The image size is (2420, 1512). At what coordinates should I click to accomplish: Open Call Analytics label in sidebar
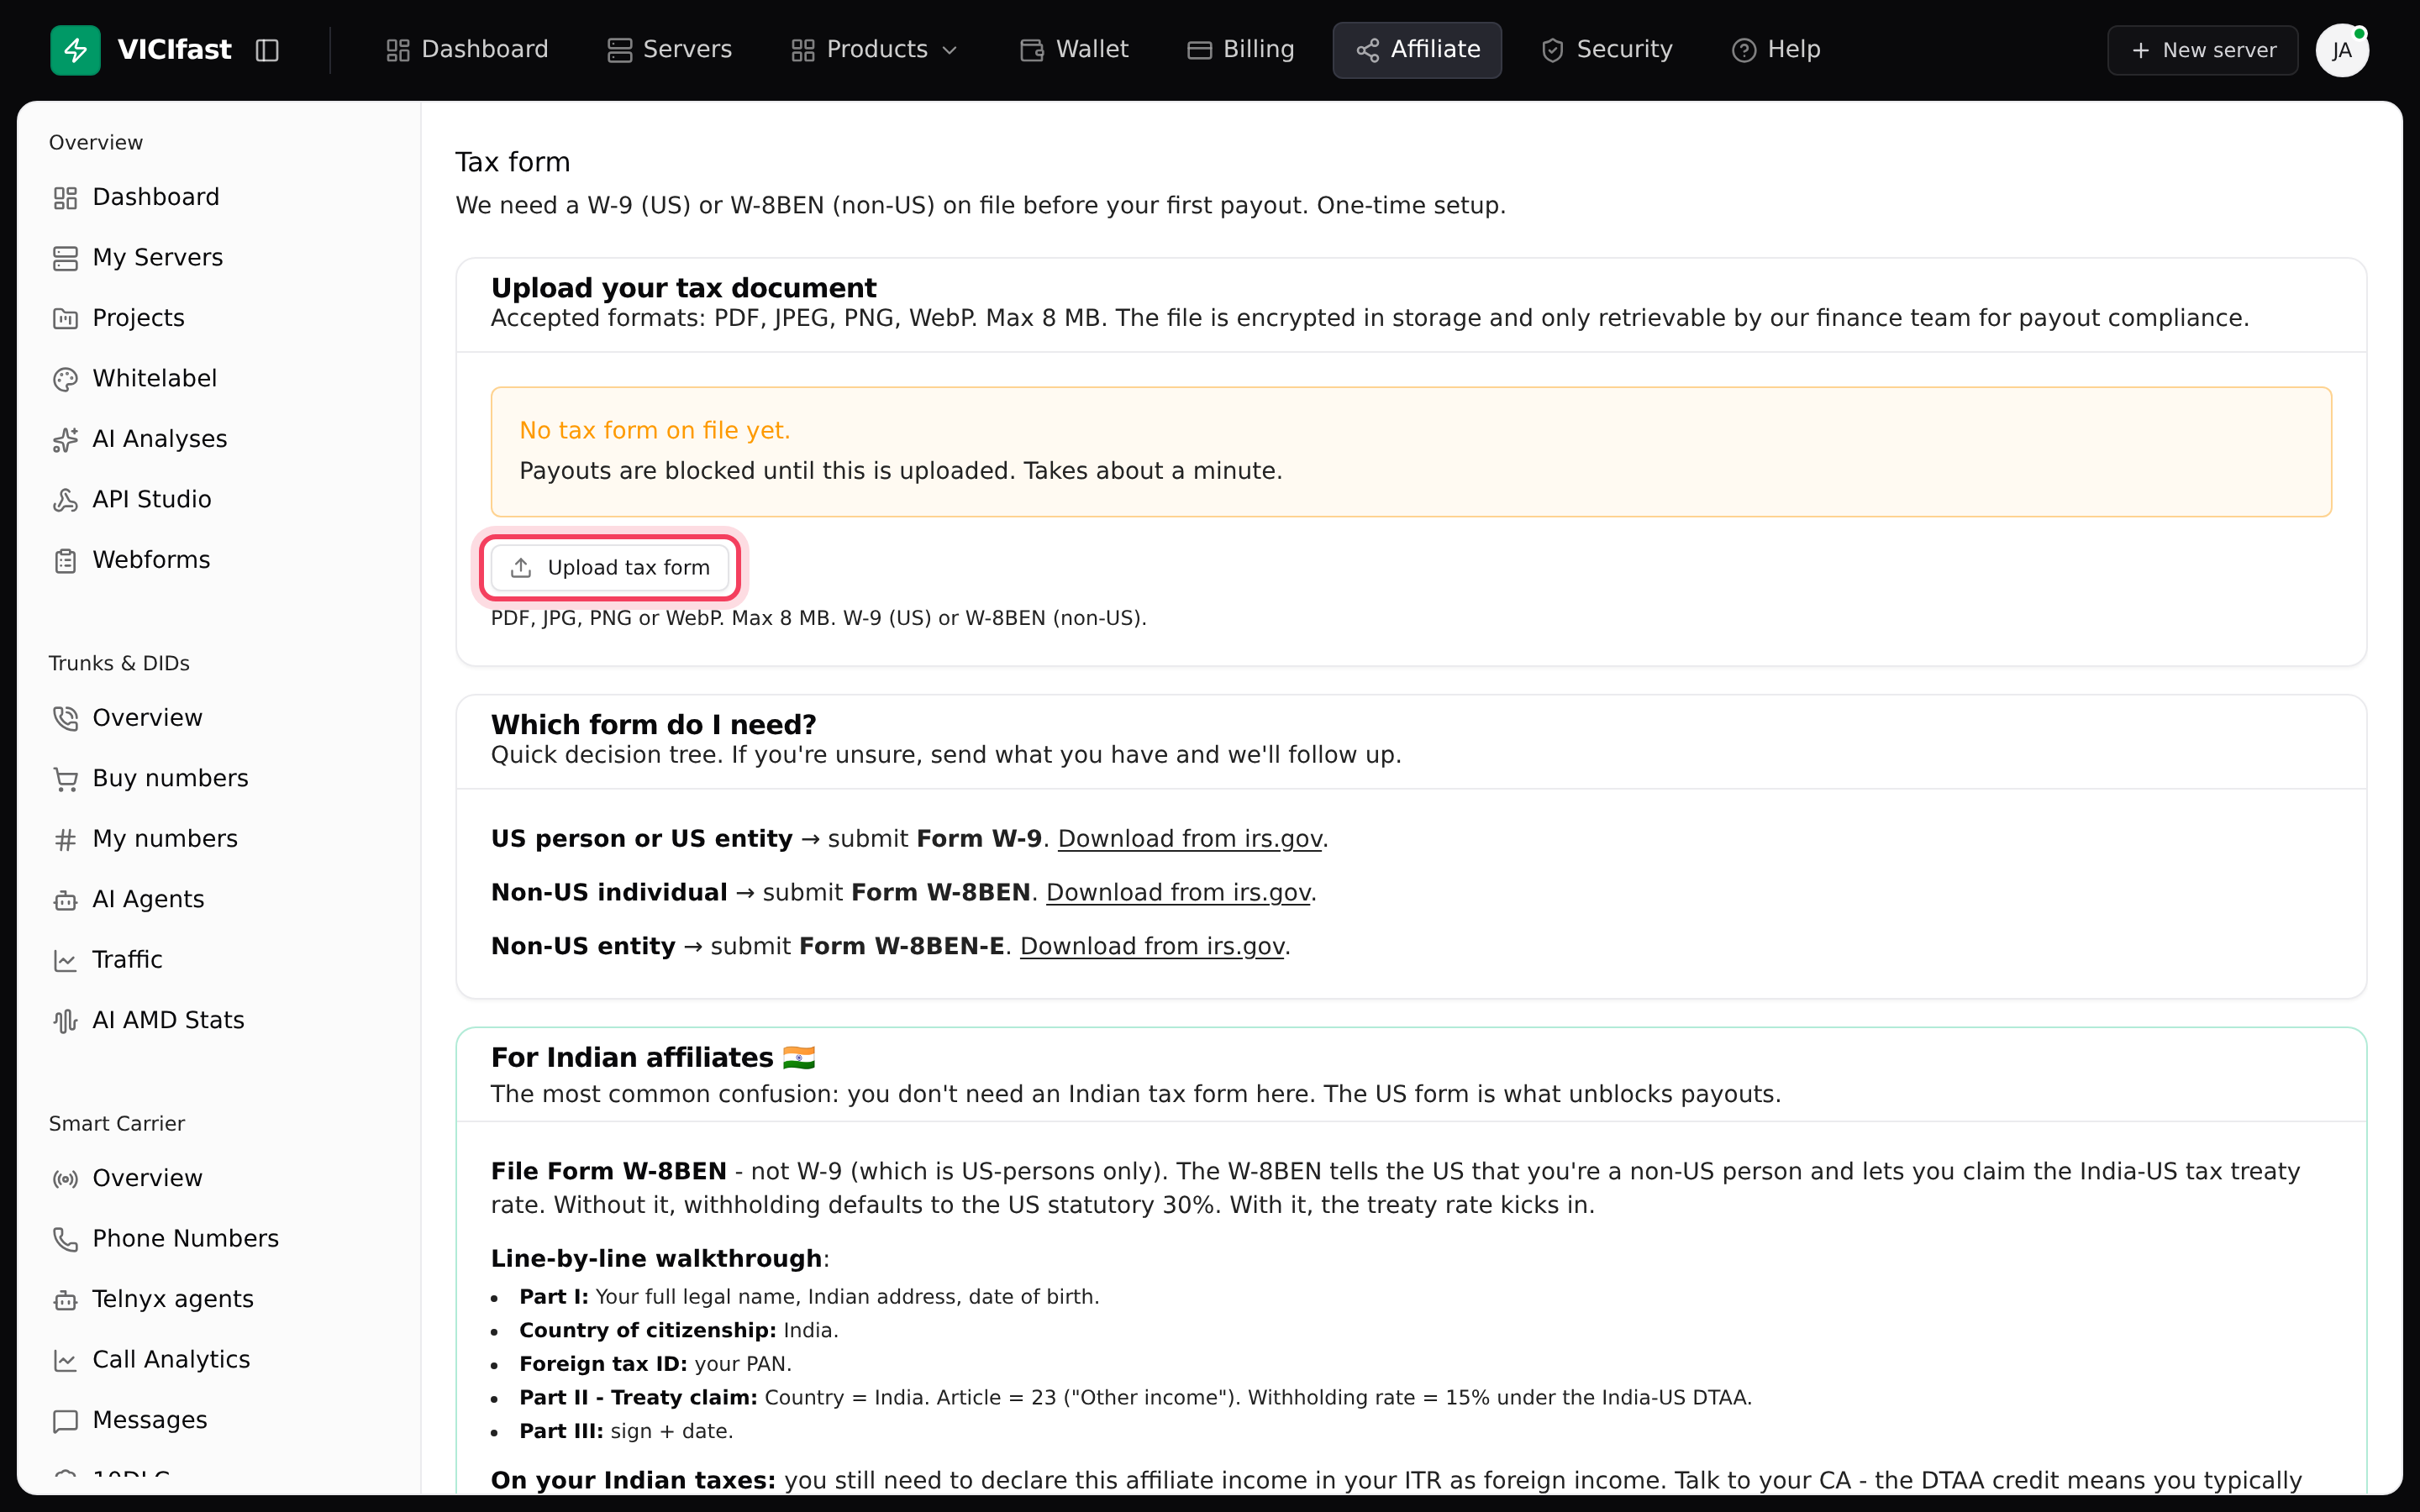point(171,1360)
